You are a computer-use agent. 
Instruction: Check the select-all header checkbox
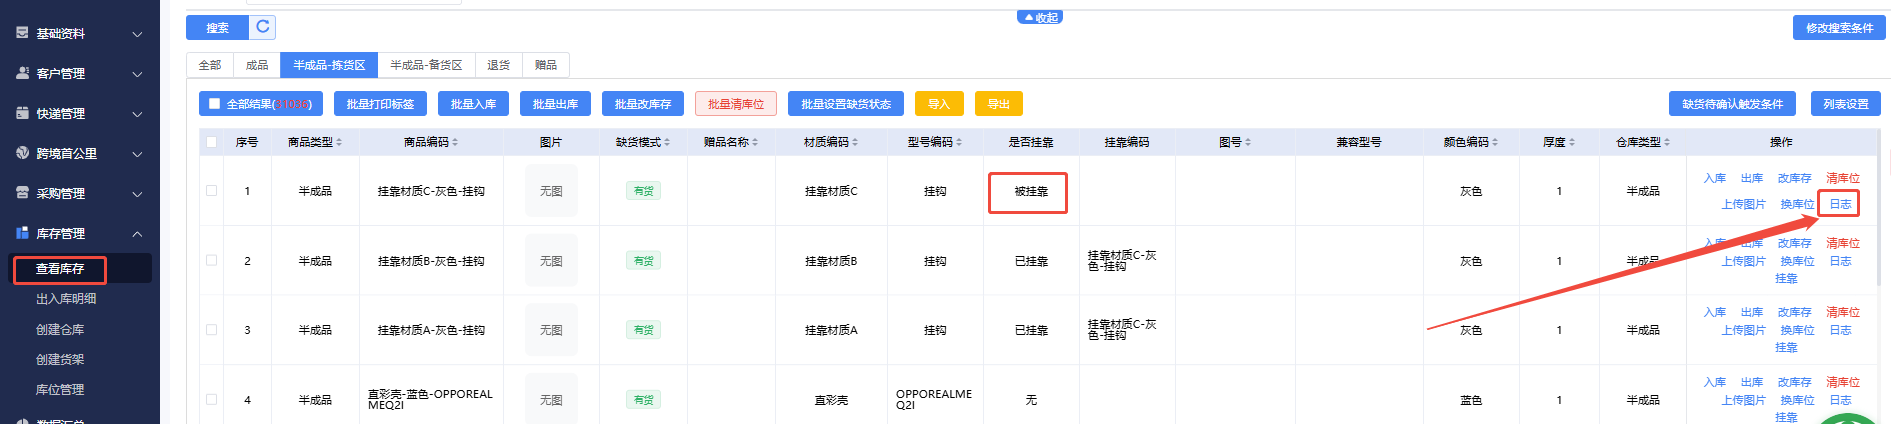click(x=211, y=142)
